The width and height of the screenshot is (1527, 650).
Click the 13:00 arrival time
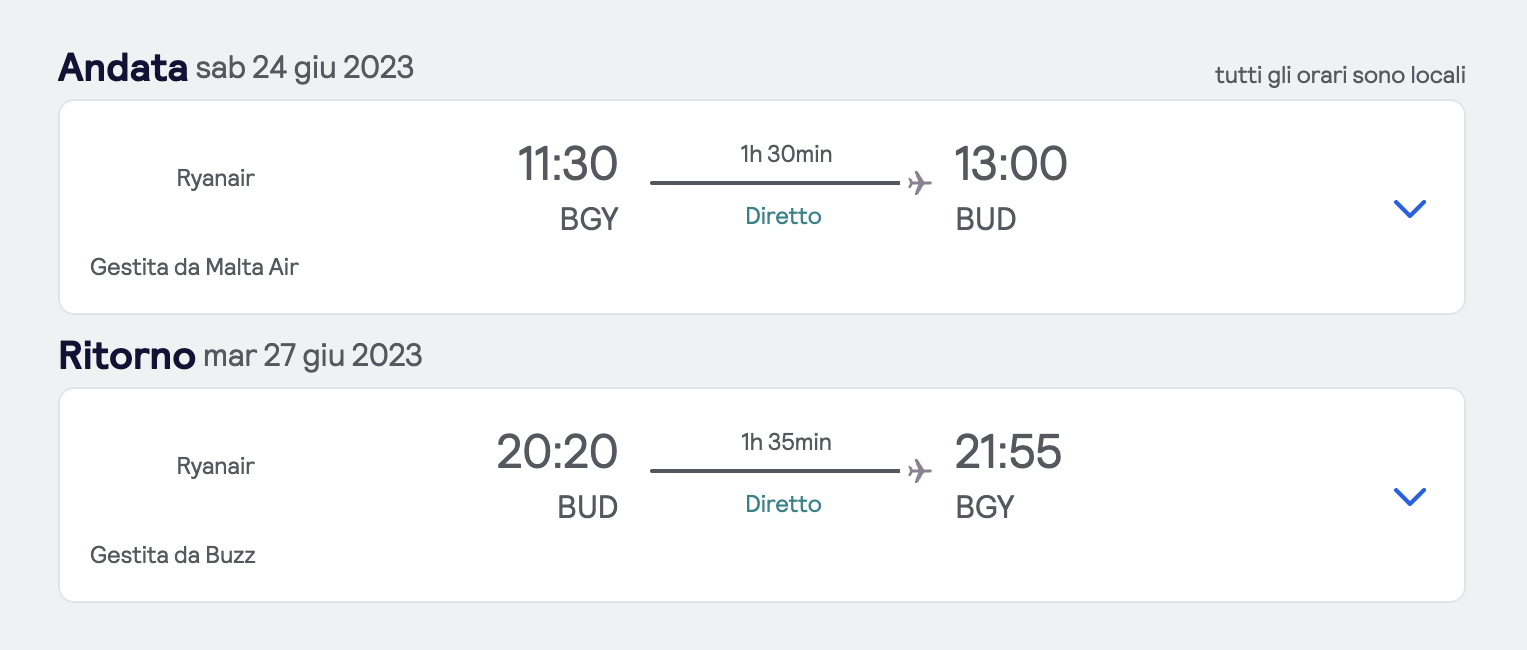1010,164
